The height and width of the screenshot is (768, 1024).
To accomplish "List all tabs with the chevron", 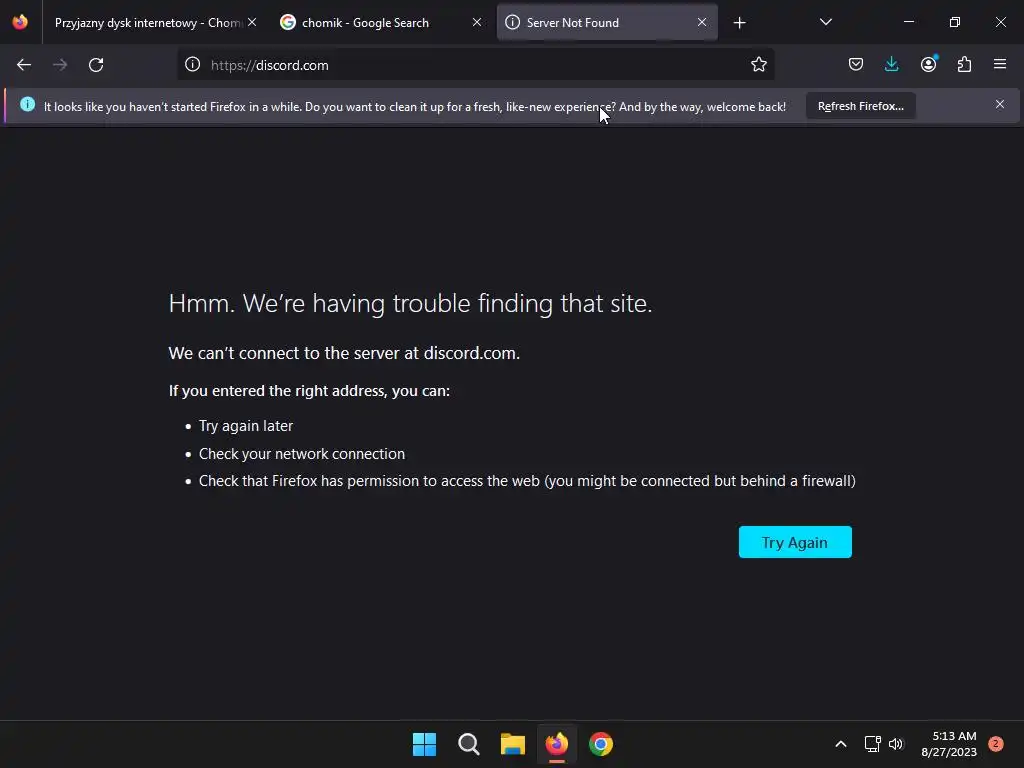I will click(825, 22).
